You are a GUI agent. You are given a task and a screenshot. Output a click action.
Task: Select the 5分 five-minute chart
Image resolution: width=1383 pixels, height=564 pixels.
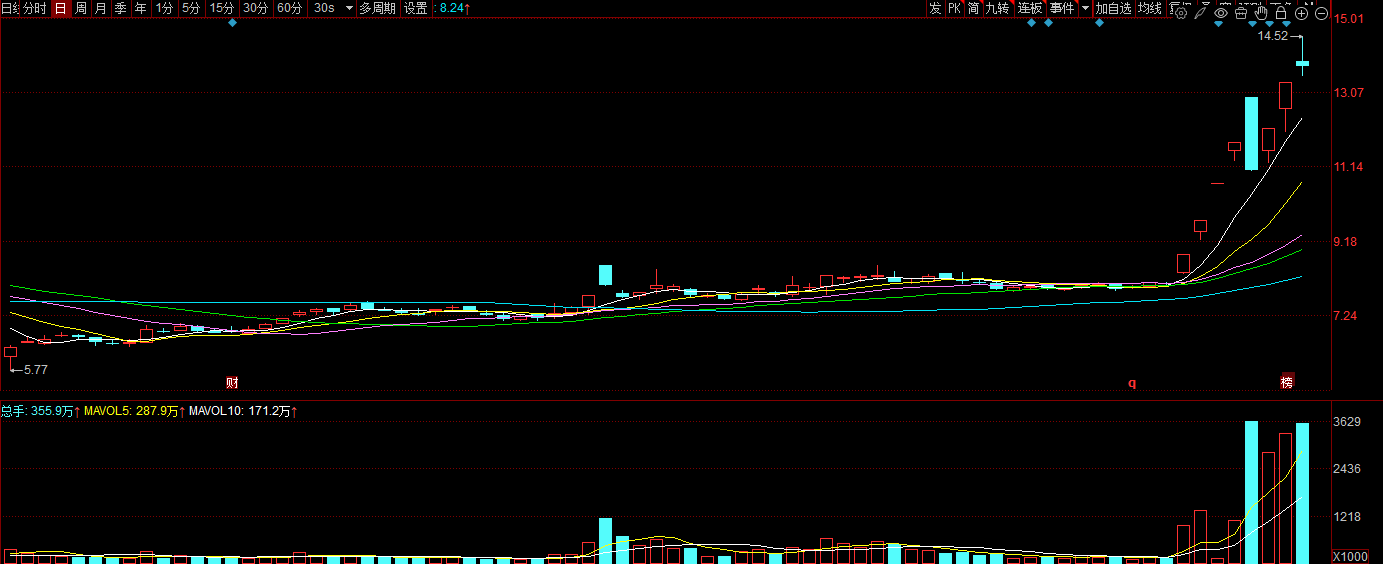pyautogui.click(x=191, y=8)
